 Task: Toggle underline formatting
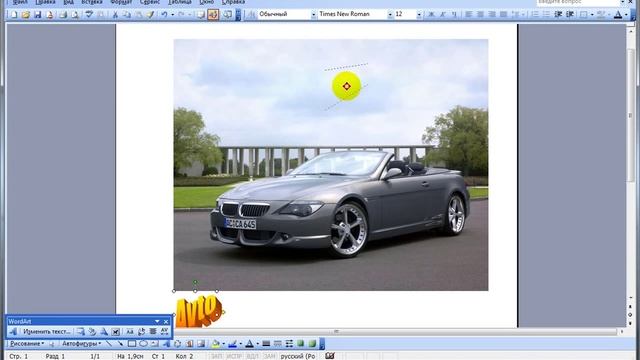[x=454, y=15]
